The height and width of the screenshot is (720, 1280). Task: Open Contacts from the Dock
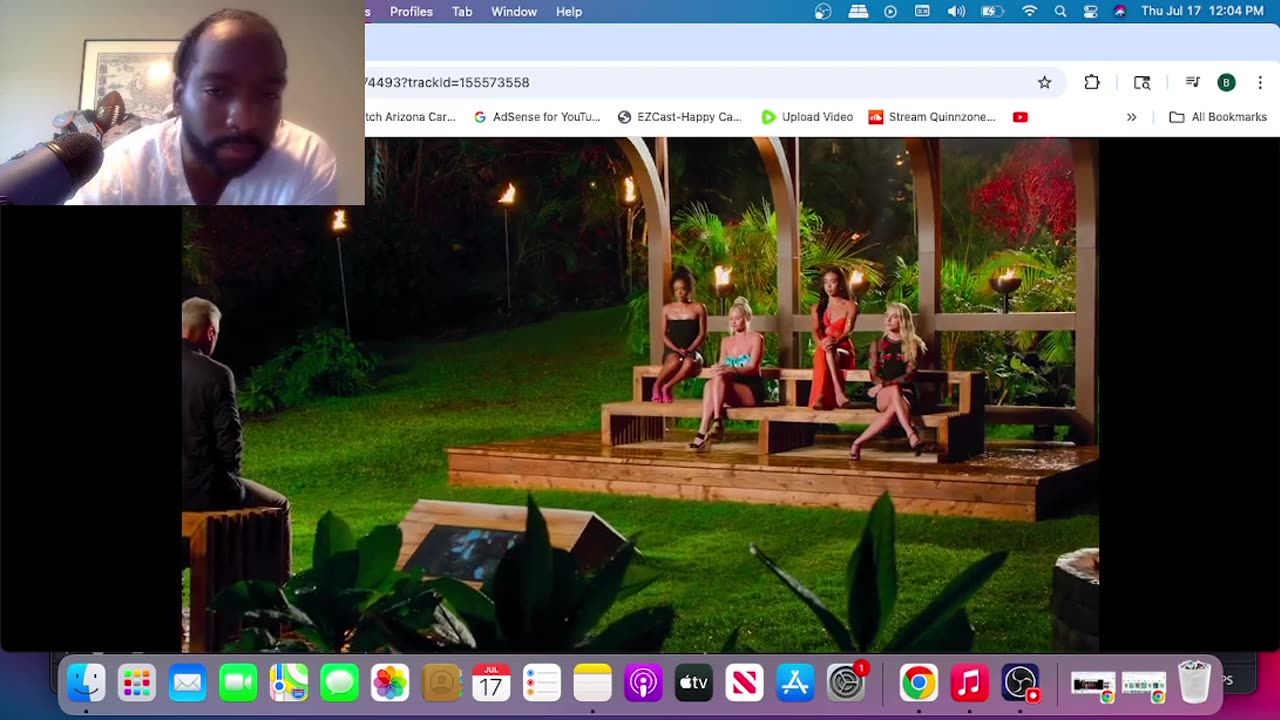click(441, 684)
